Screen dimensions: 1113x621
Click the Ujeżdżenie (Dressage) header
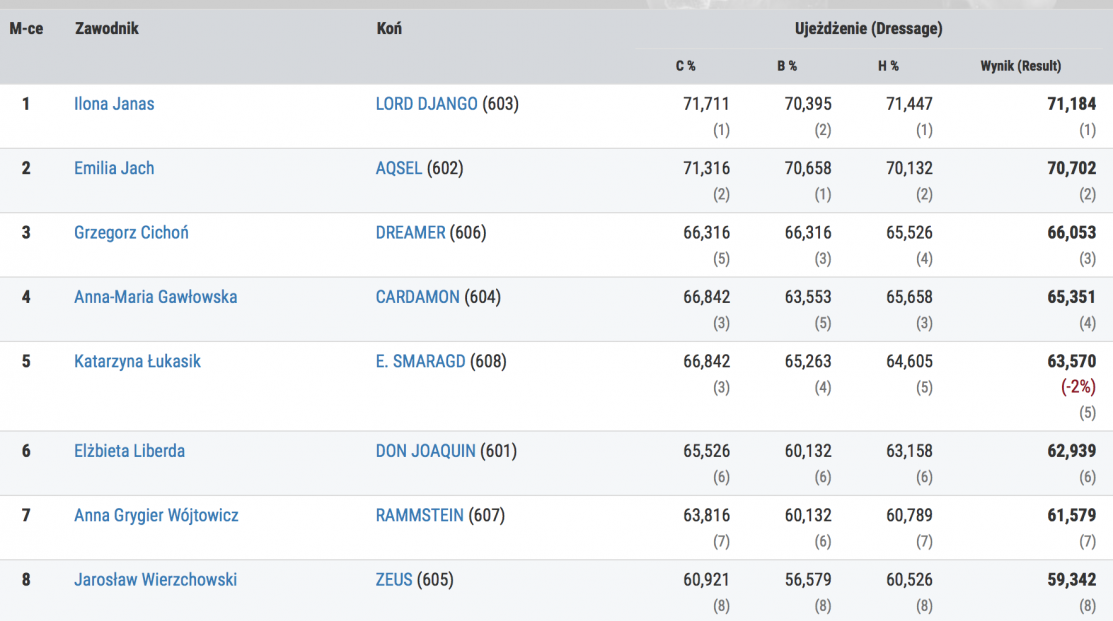click(868, 29)
